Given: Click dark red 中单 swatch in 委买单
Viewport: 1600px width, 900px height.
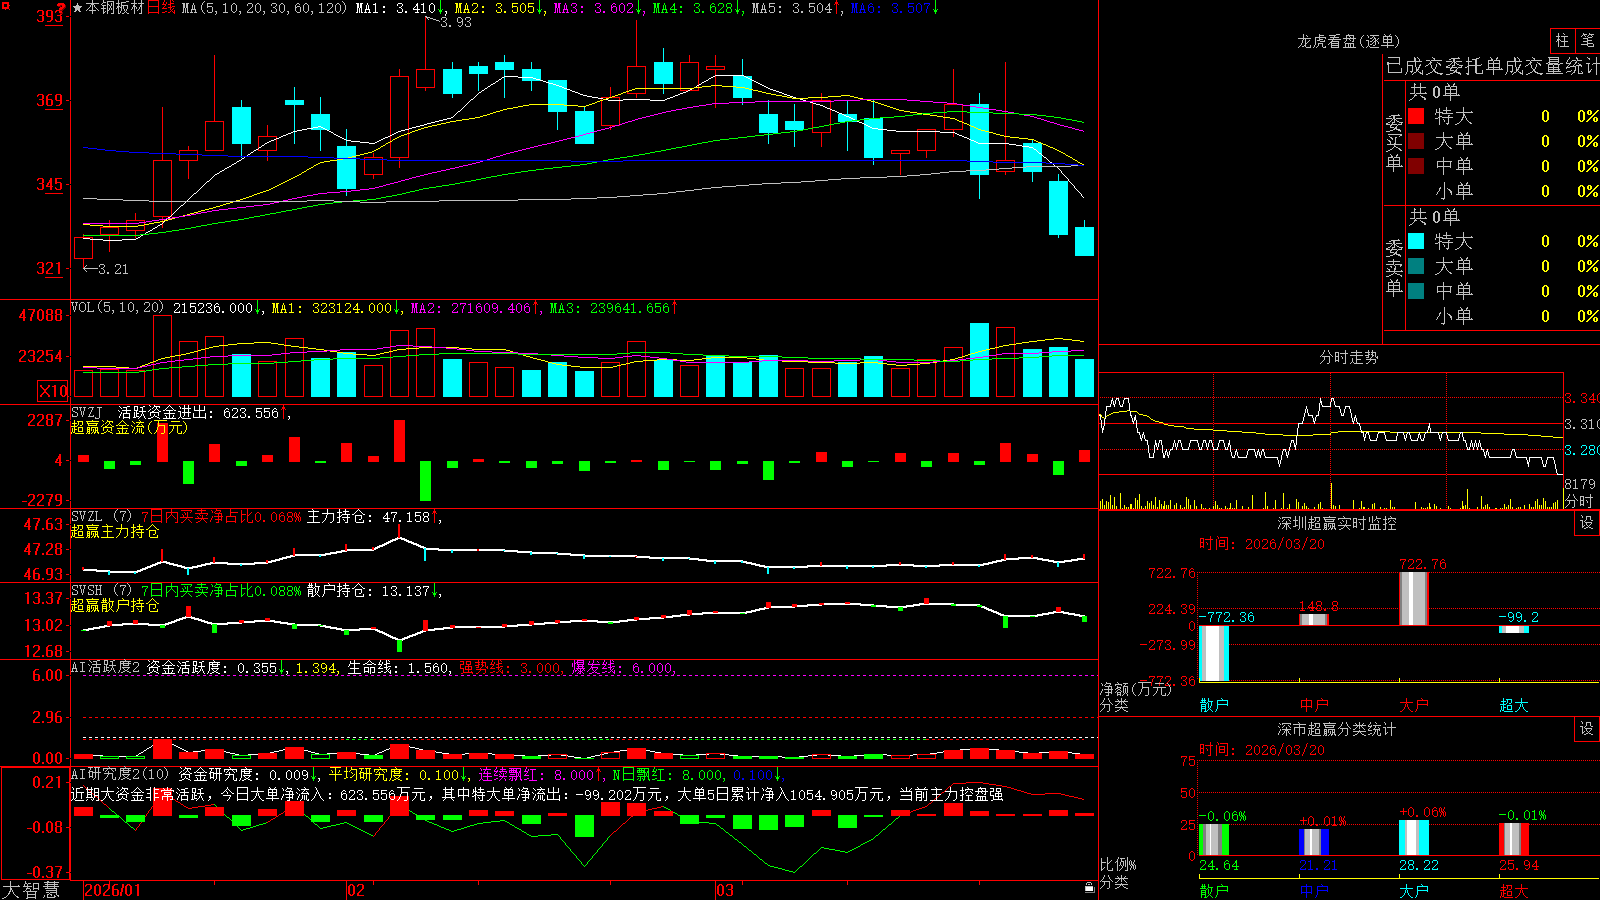Looking at the screenshot, I should [1416, 166].
